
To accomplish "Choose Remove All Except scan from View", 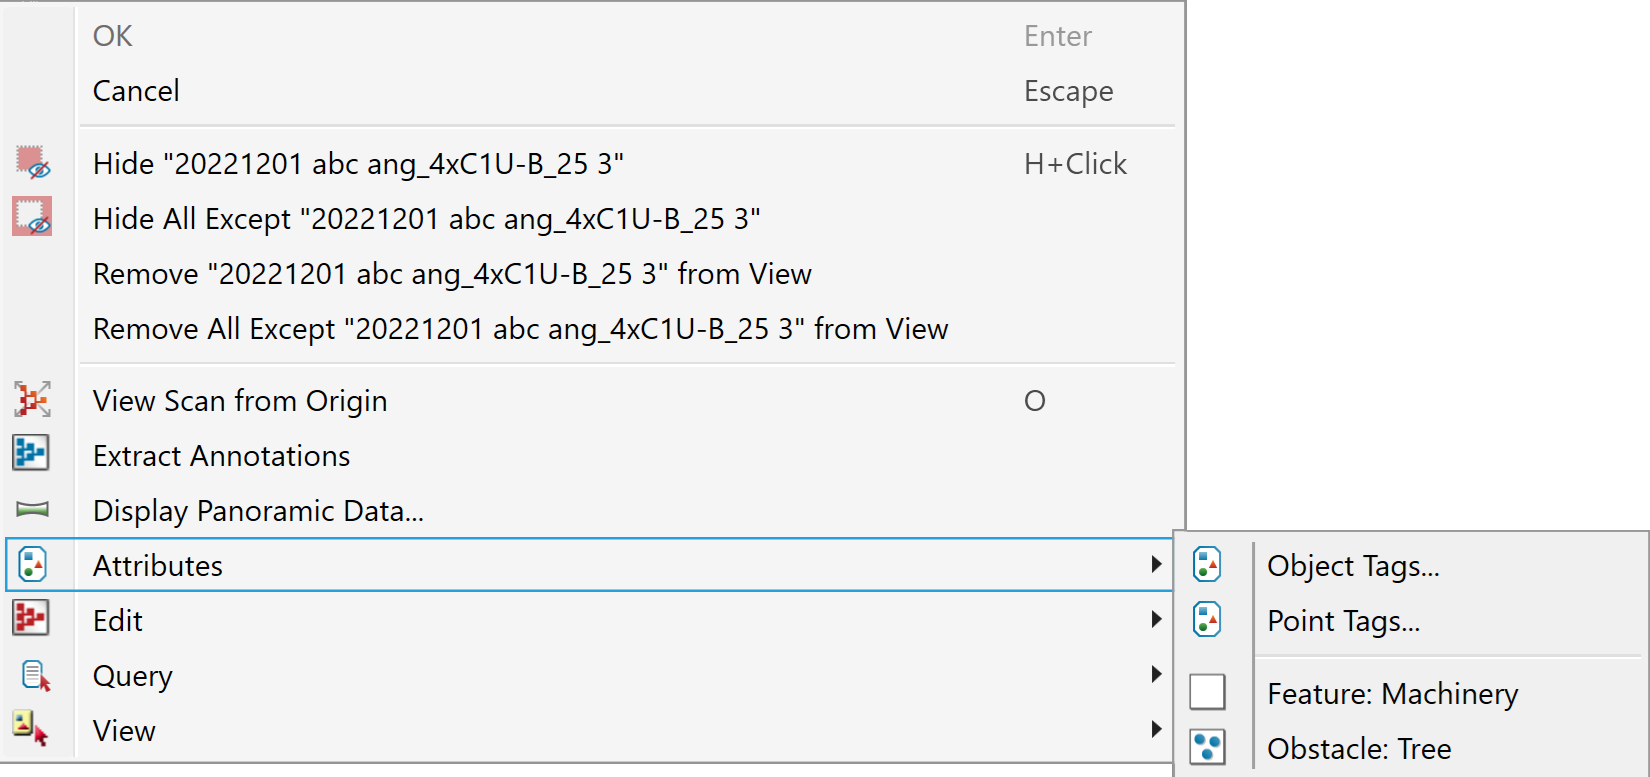I will [x=520, y=329].
